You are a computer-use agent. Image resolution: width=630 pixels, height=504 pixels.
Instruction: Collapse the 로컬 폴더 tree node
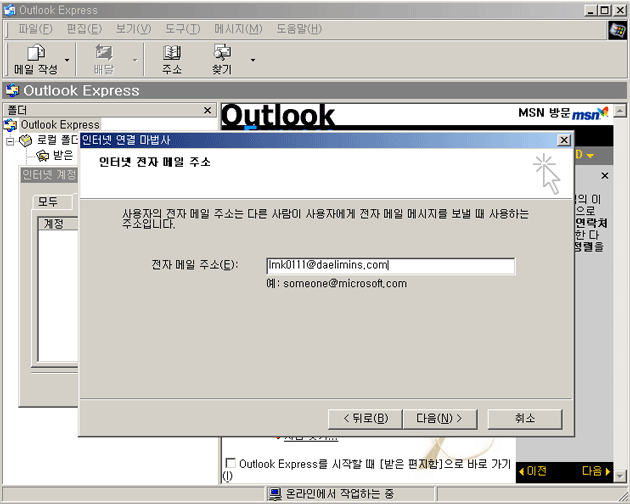pyautogui.click(x=10, y=141)
